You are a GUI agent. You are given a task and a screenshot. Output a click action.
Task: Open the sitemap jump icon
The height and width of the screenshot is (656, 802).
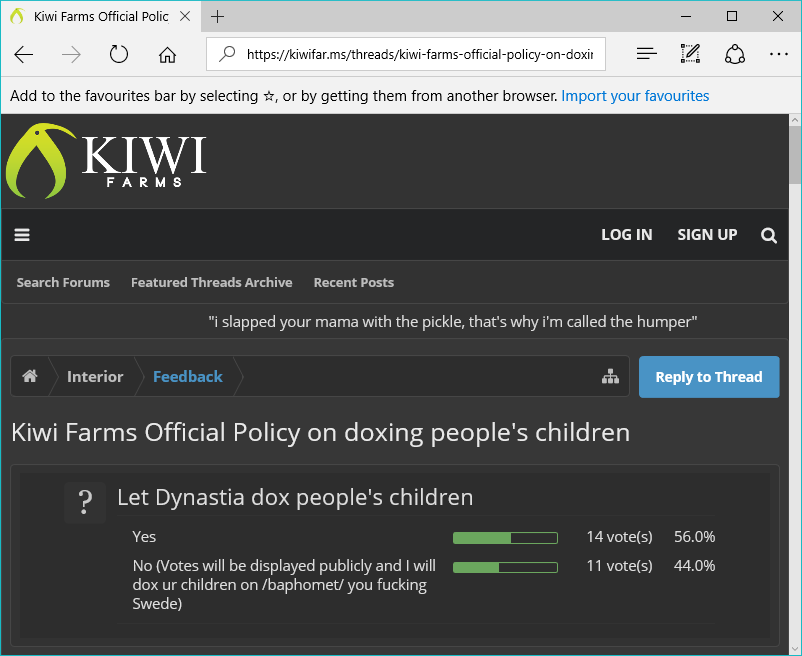pos(610,376)
